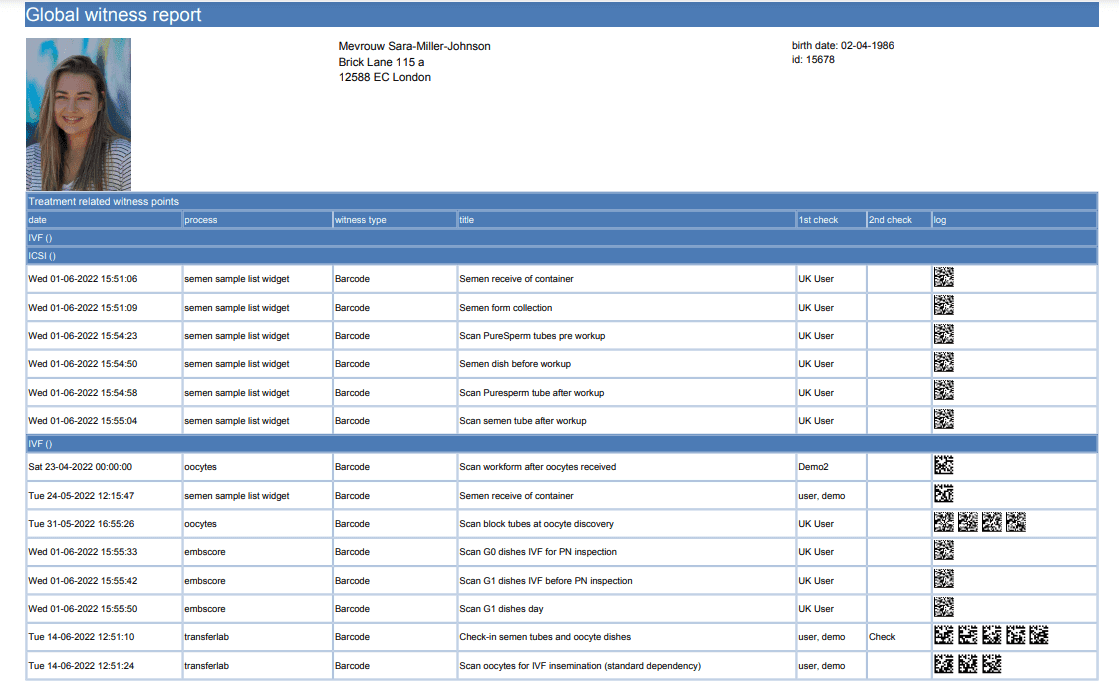Click 'Demo2' in 1st check column

pyautogui.click(x=813, y=467)
